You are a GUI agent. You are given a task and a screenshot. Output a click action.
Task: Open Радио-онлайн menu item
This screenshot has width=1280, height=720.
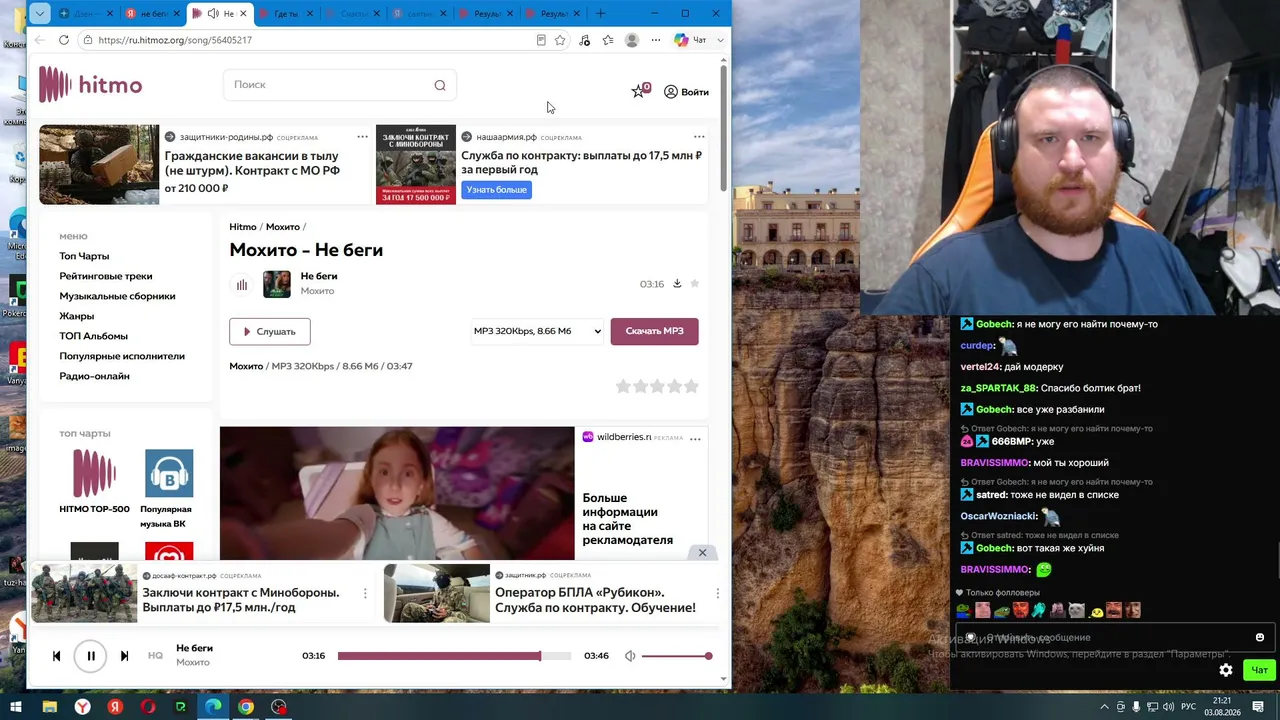coord(94,376)
